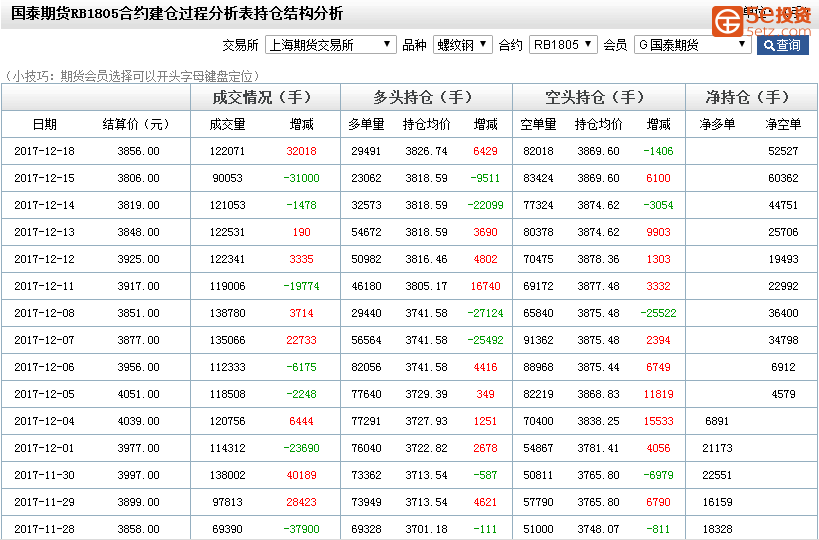This screenshot has height=540, width=819.
Task: Click the 空单量 column header
Action: 539,124
